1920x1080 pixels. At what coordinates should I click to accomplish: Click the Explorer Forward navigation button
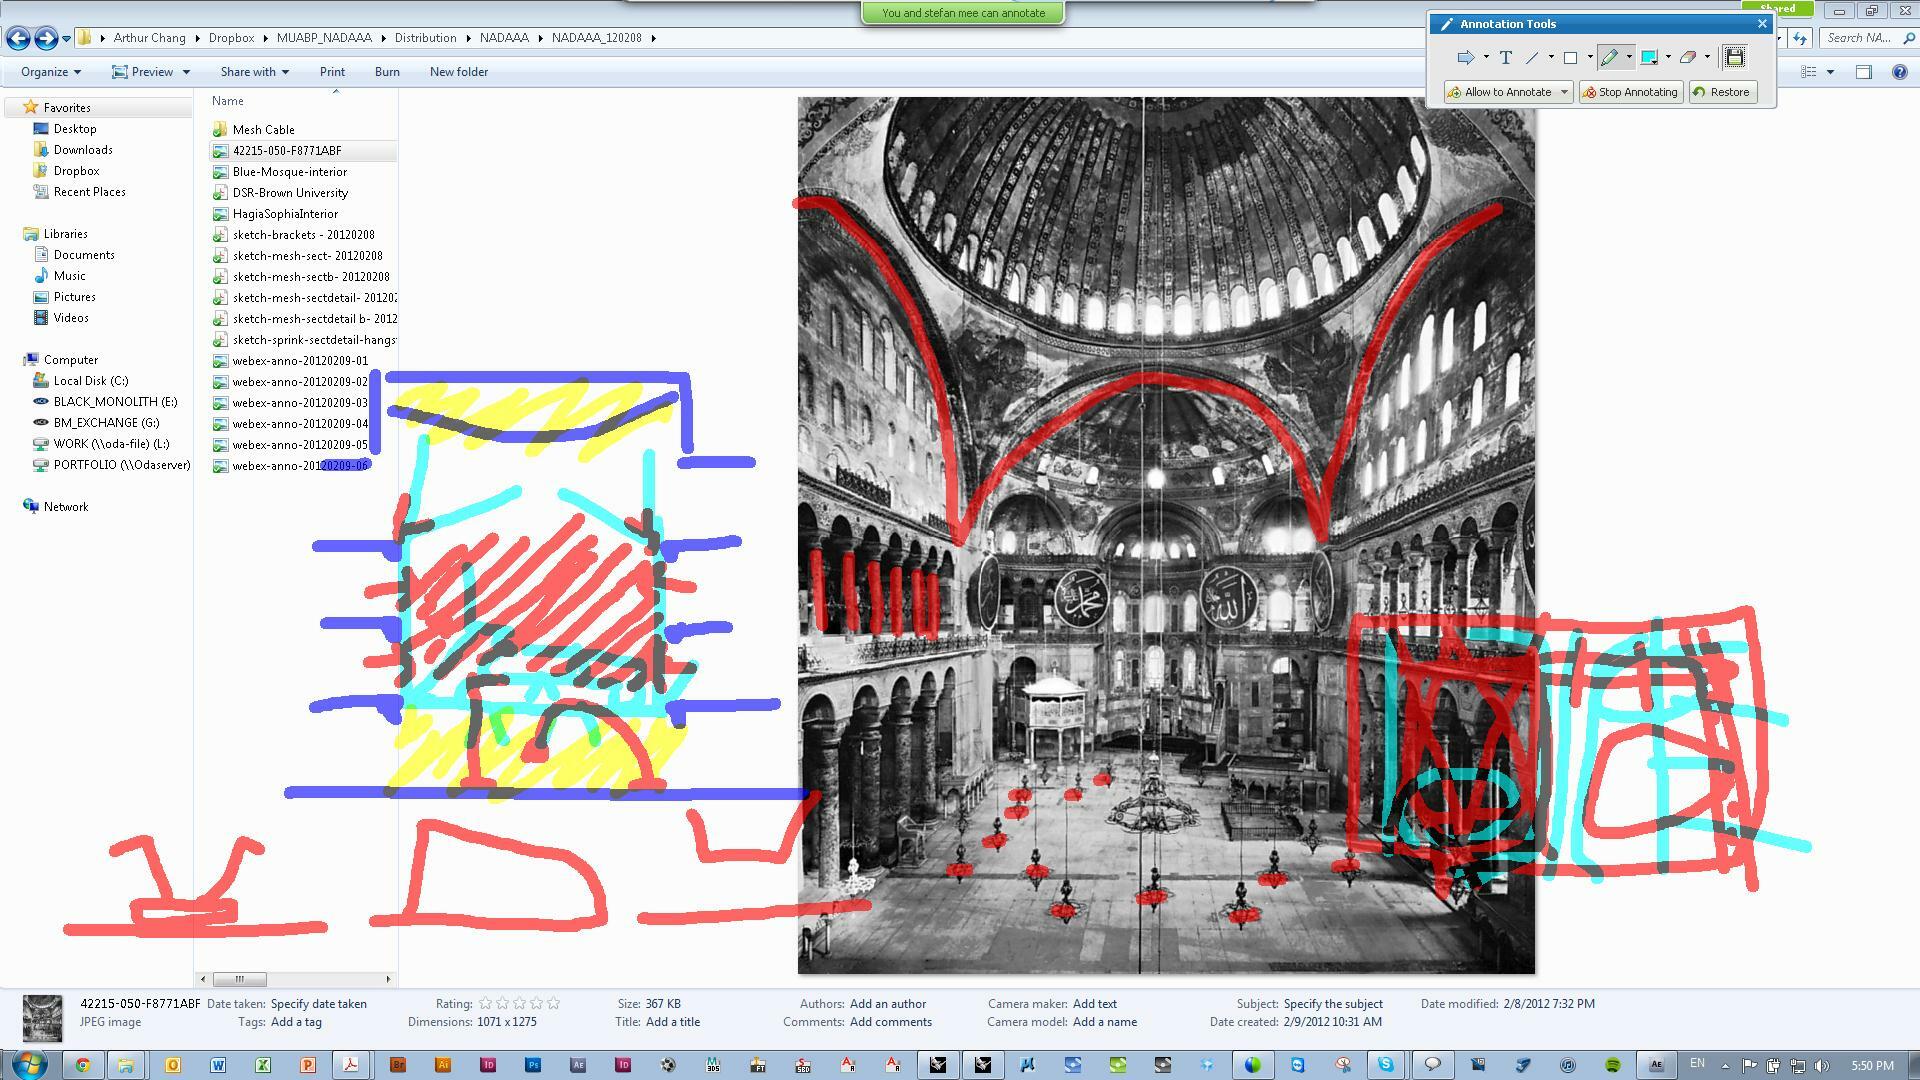(x=46, y=38)
